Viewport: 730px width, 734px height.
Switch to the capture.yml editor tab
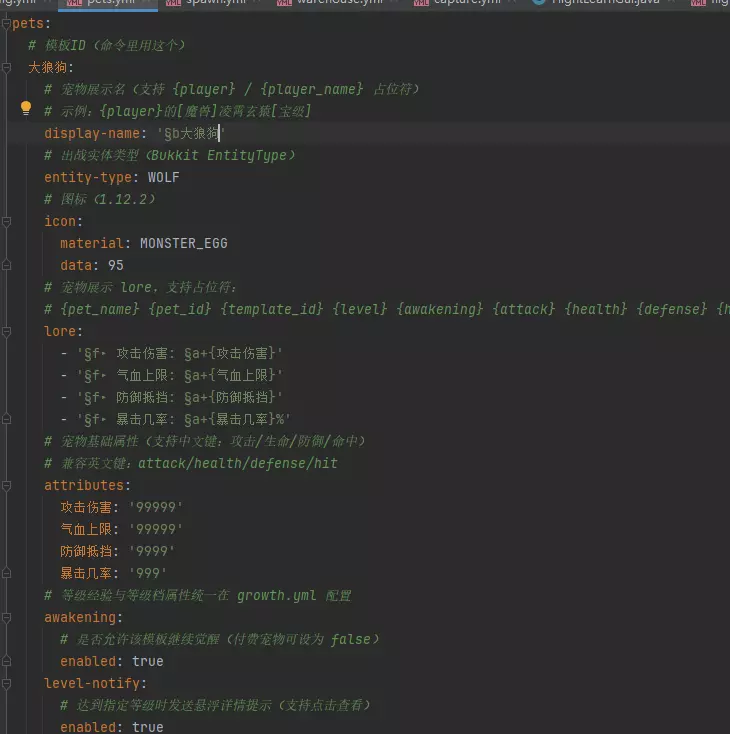pyautogui.click(x=462, y=3)
